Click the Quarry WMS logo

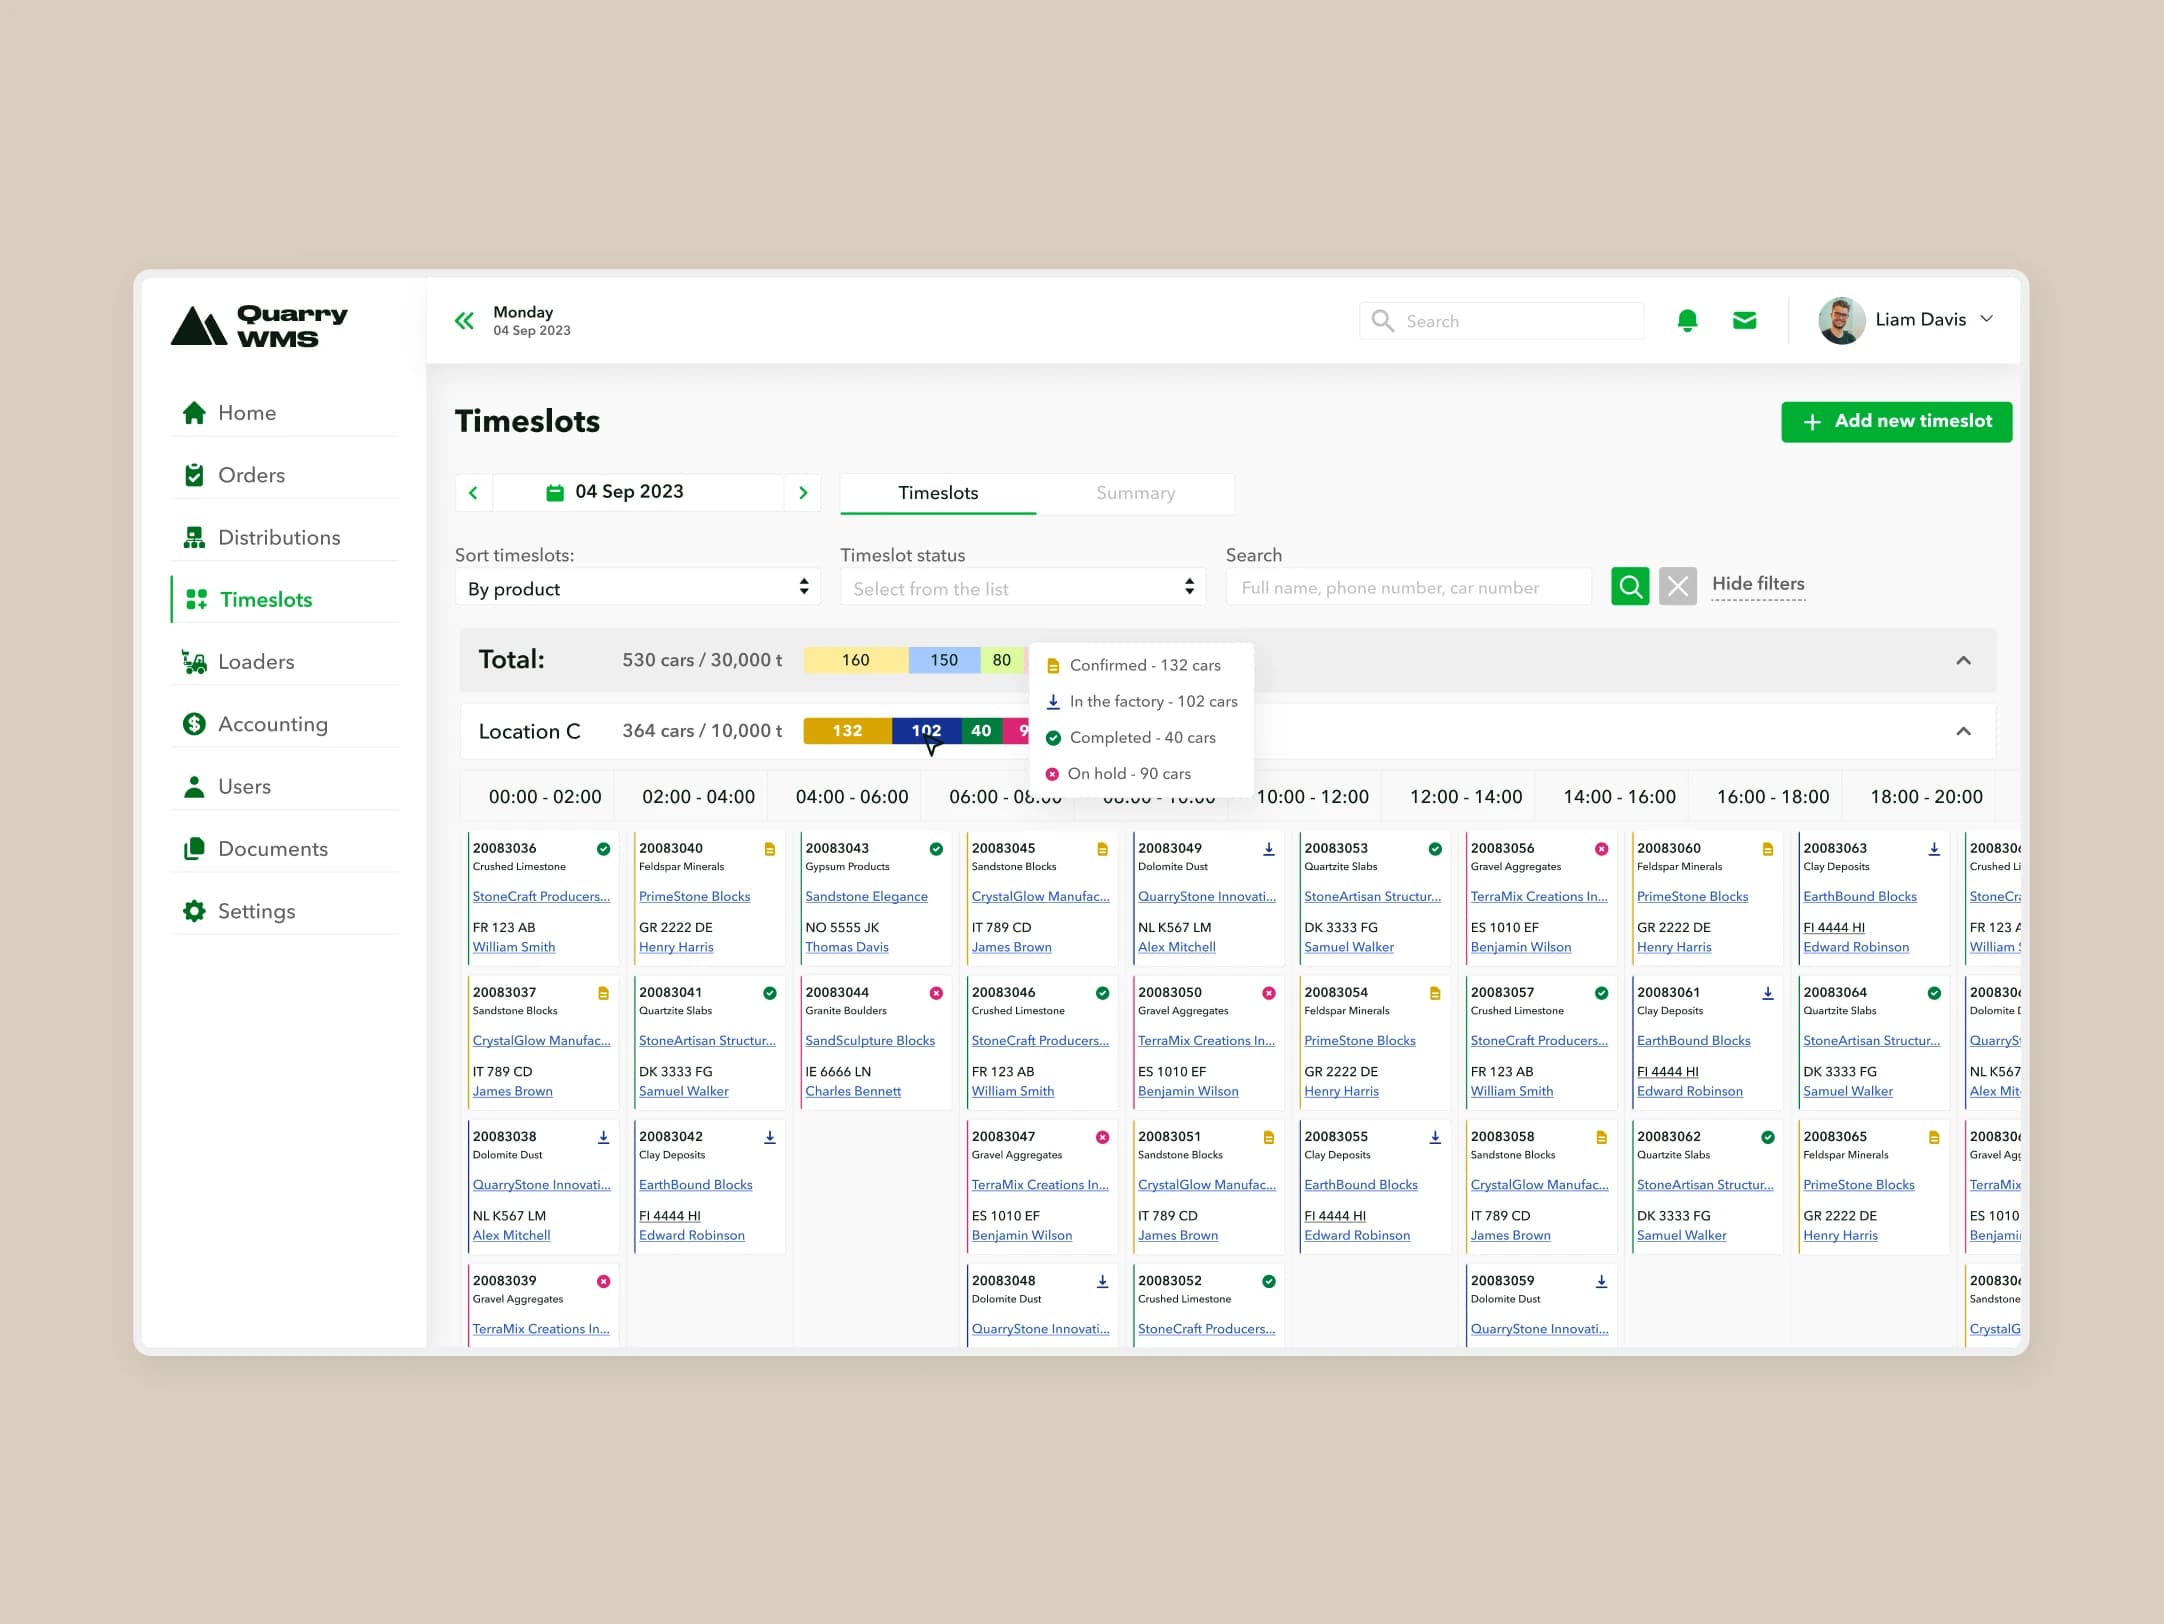tap(259, 326)
